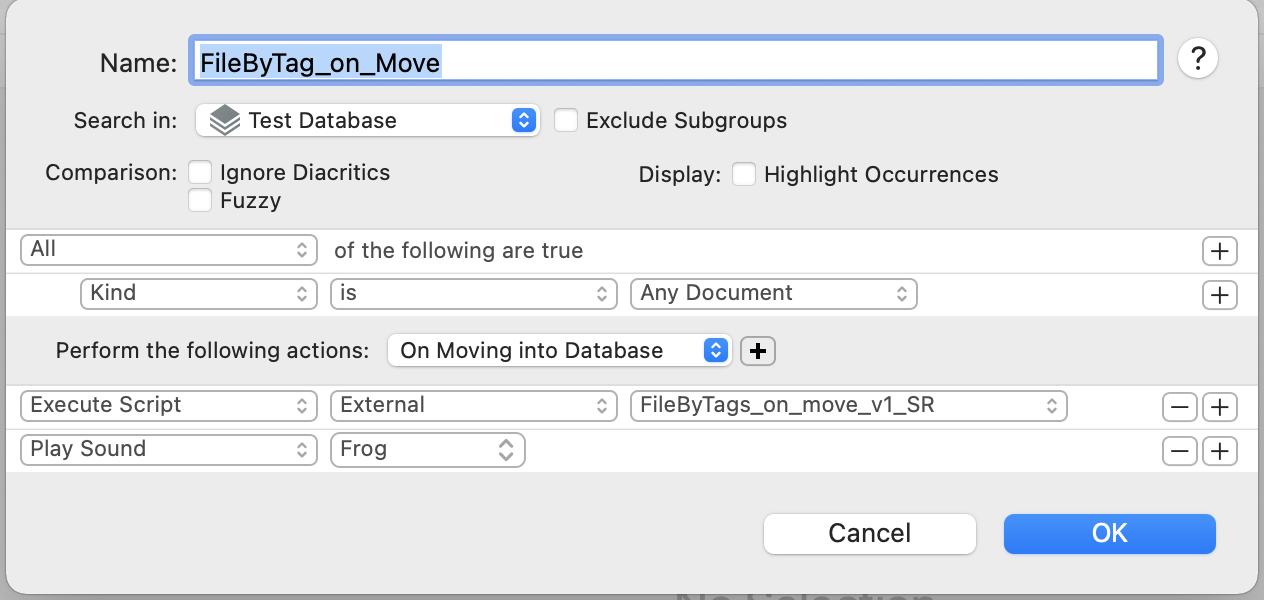Add a condition after the Kind row
This screenshot has height=600, width=1264.
pos(1219,295)
